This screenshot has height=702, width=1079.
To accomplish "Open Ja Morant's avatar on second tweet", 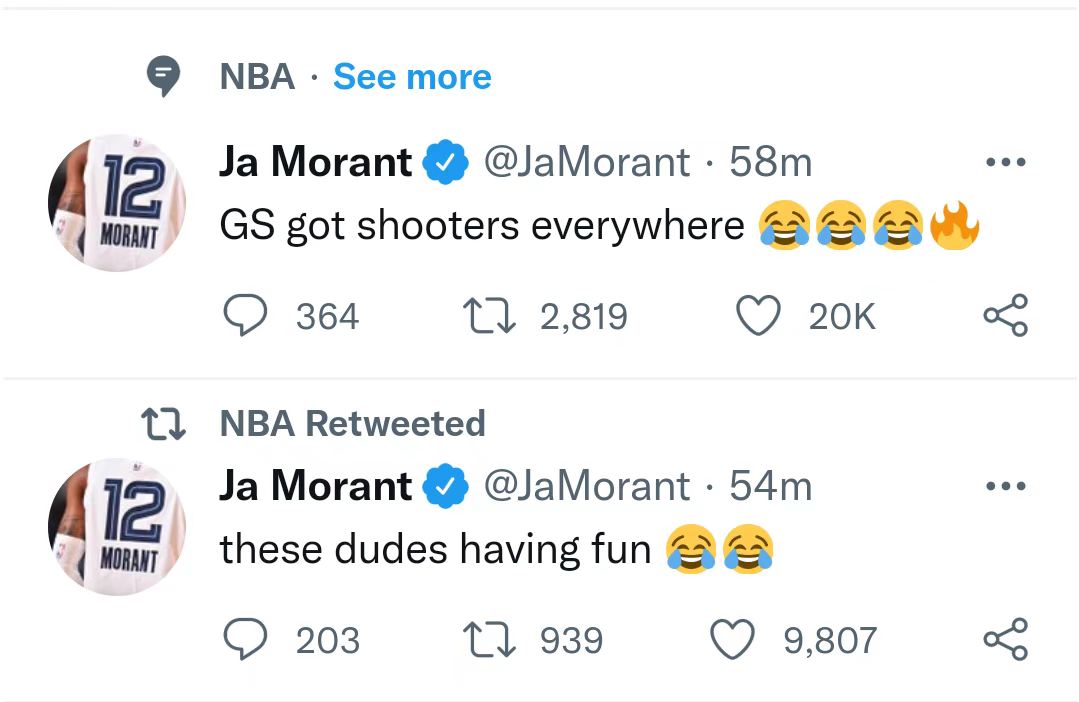I will pyautogui.click(x=117, y=527).
